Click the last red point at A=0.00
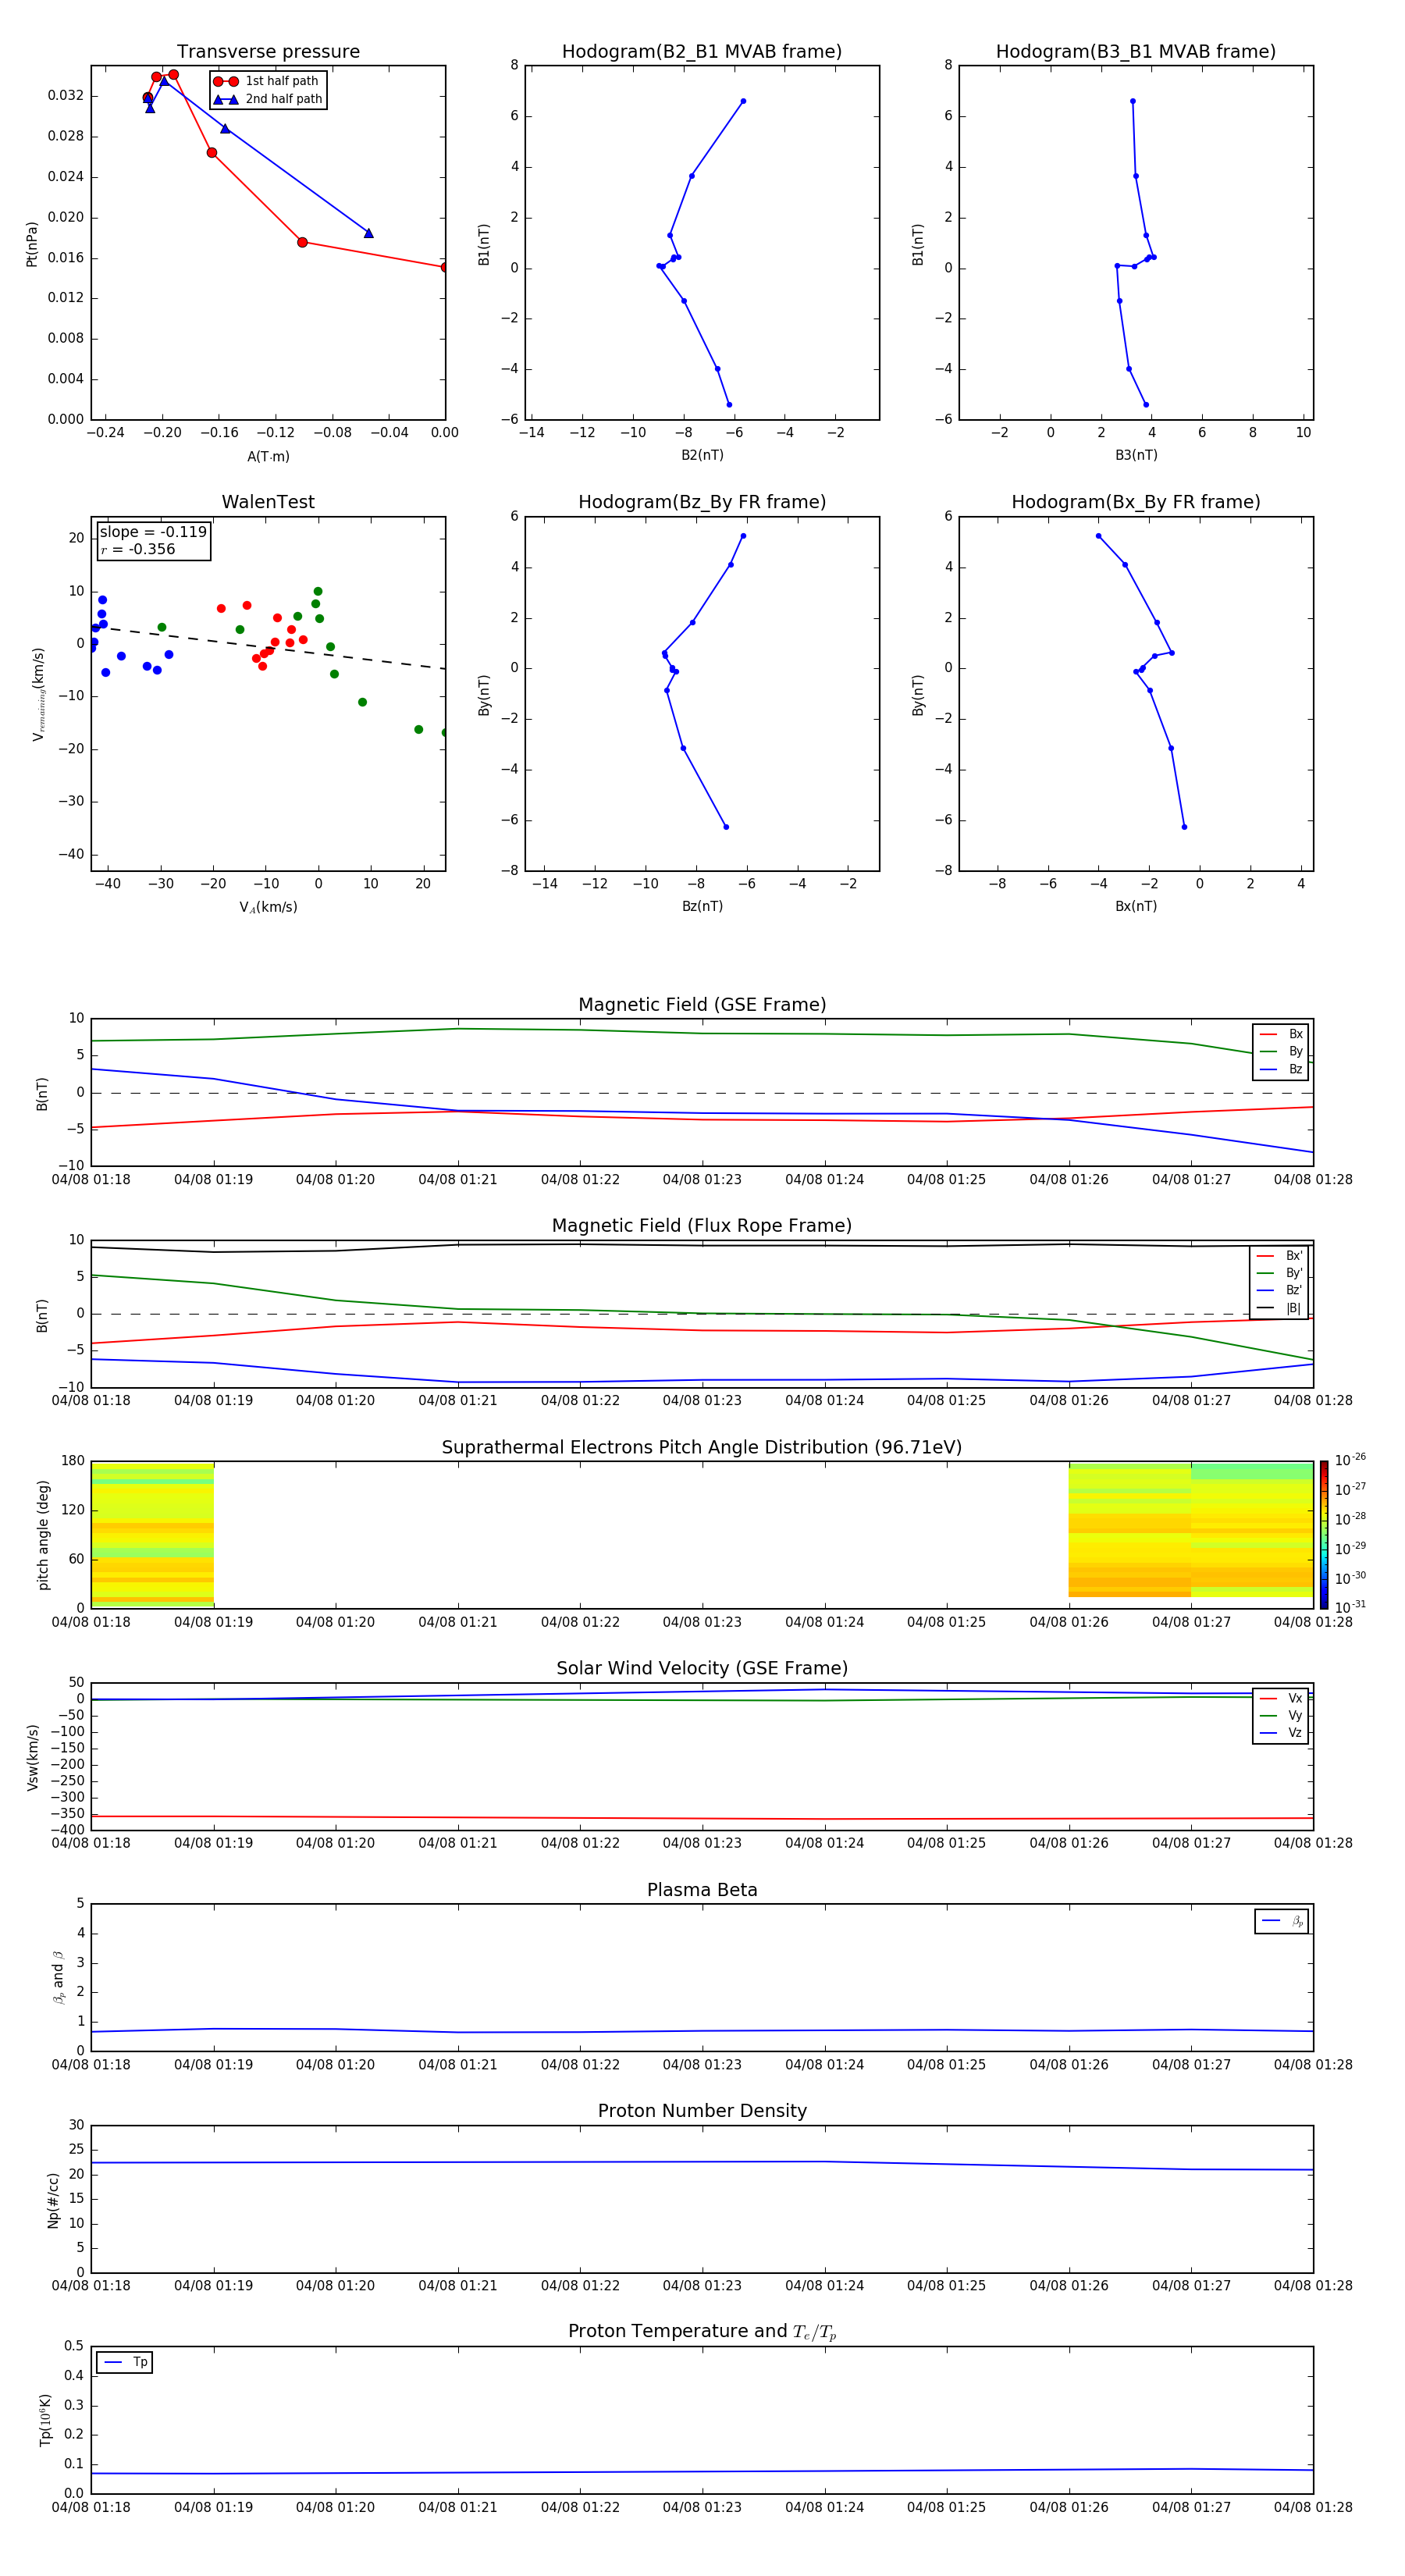This screenshot has height=2576, width=1405. pos(444,267)
